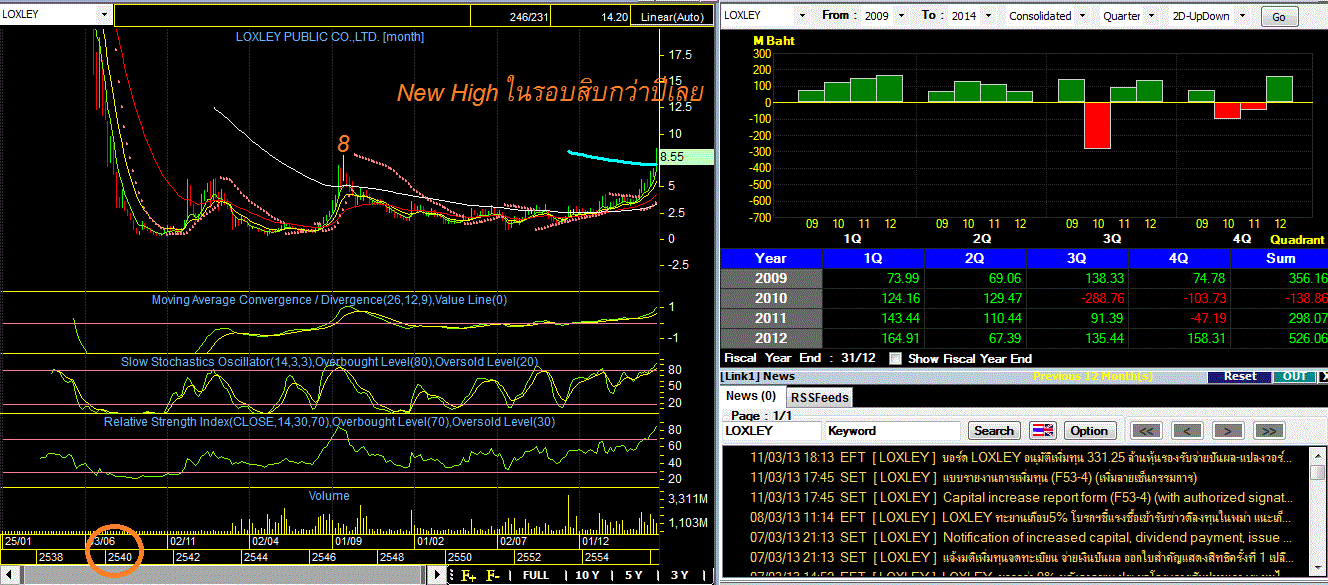Click the F- zoom-out chart icon
The image size is (1328, 585).
(493, 575)
